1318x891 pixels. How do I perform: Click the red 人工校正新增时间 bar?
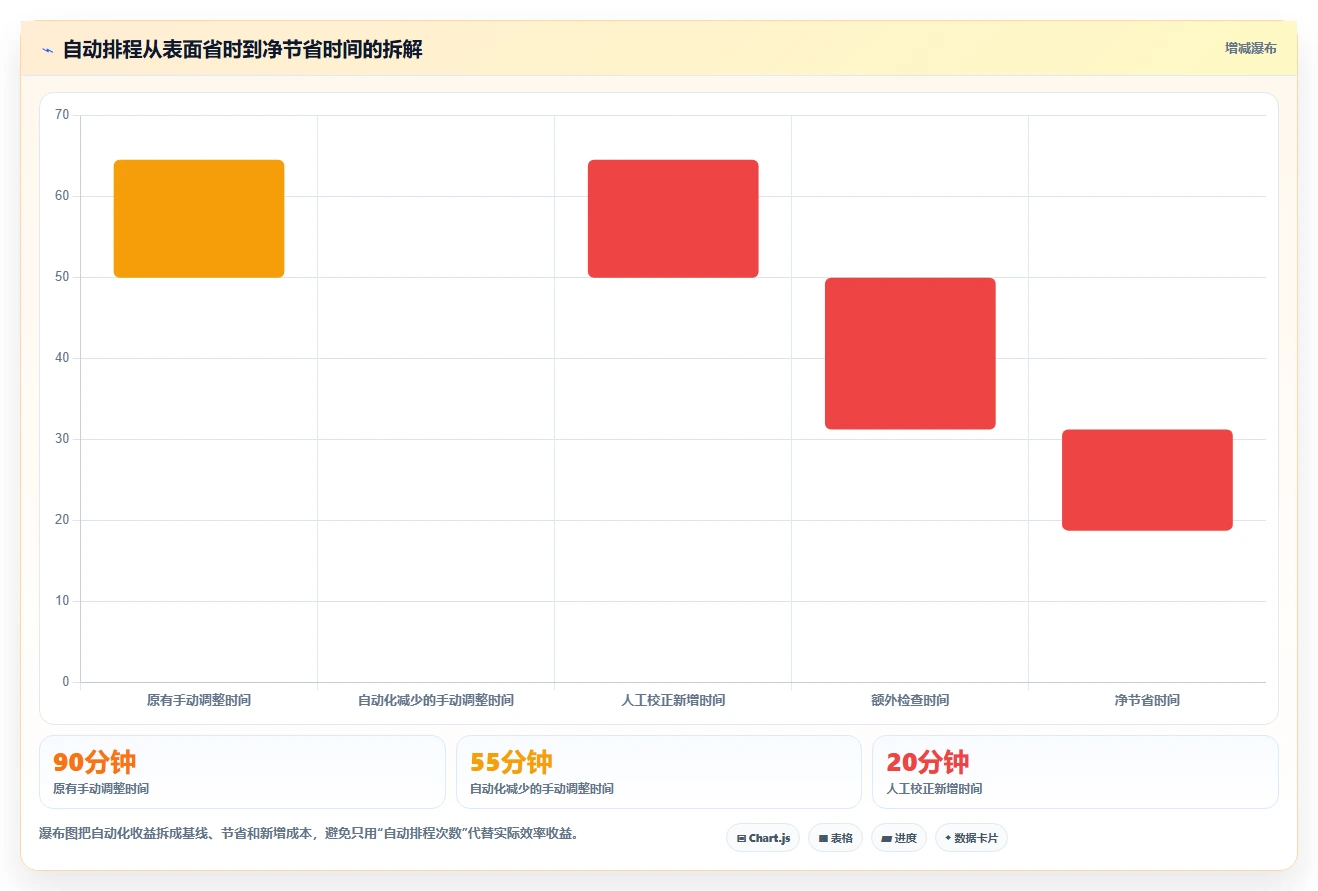673,219
